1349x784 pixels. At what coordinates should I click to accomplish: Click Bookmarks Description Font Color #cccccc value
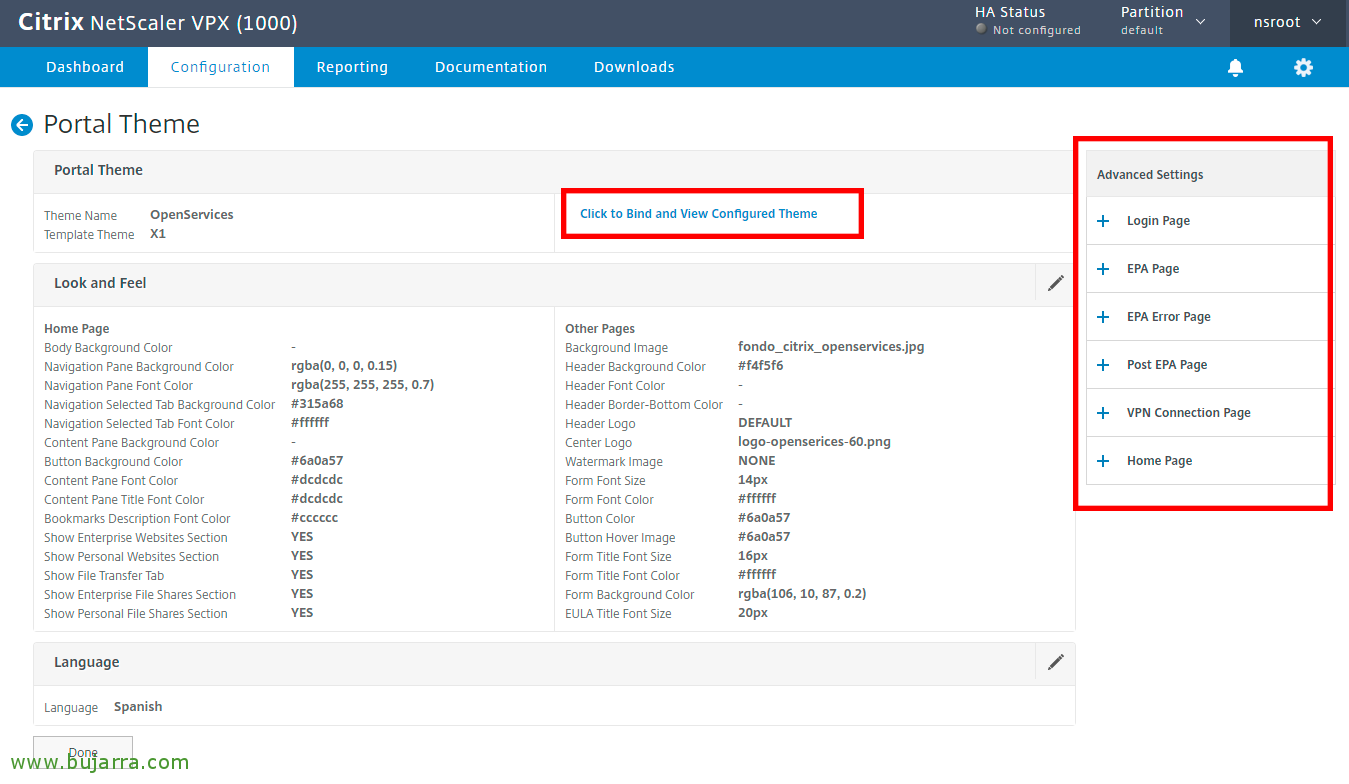click(x=315, y=518)
